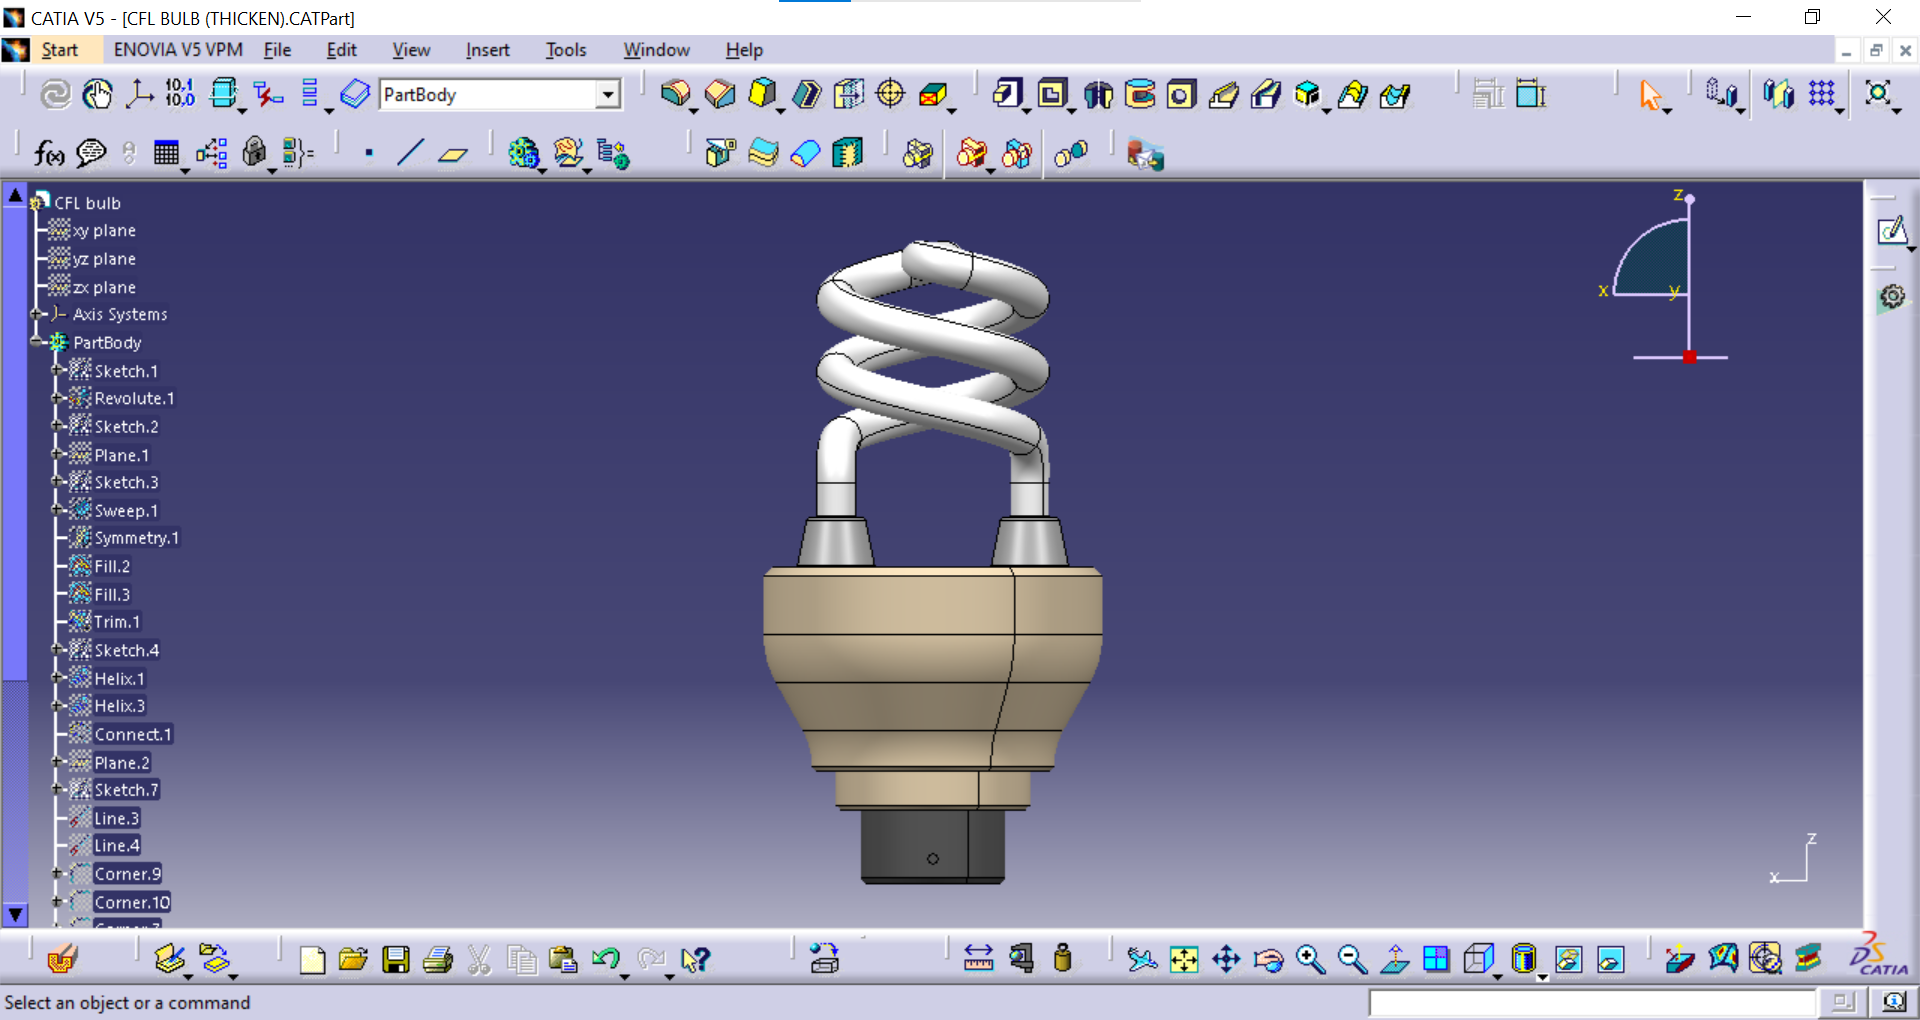The image size is (1920, 1020).
Task: Click the Measure Between icon
Action: point(978,959)
